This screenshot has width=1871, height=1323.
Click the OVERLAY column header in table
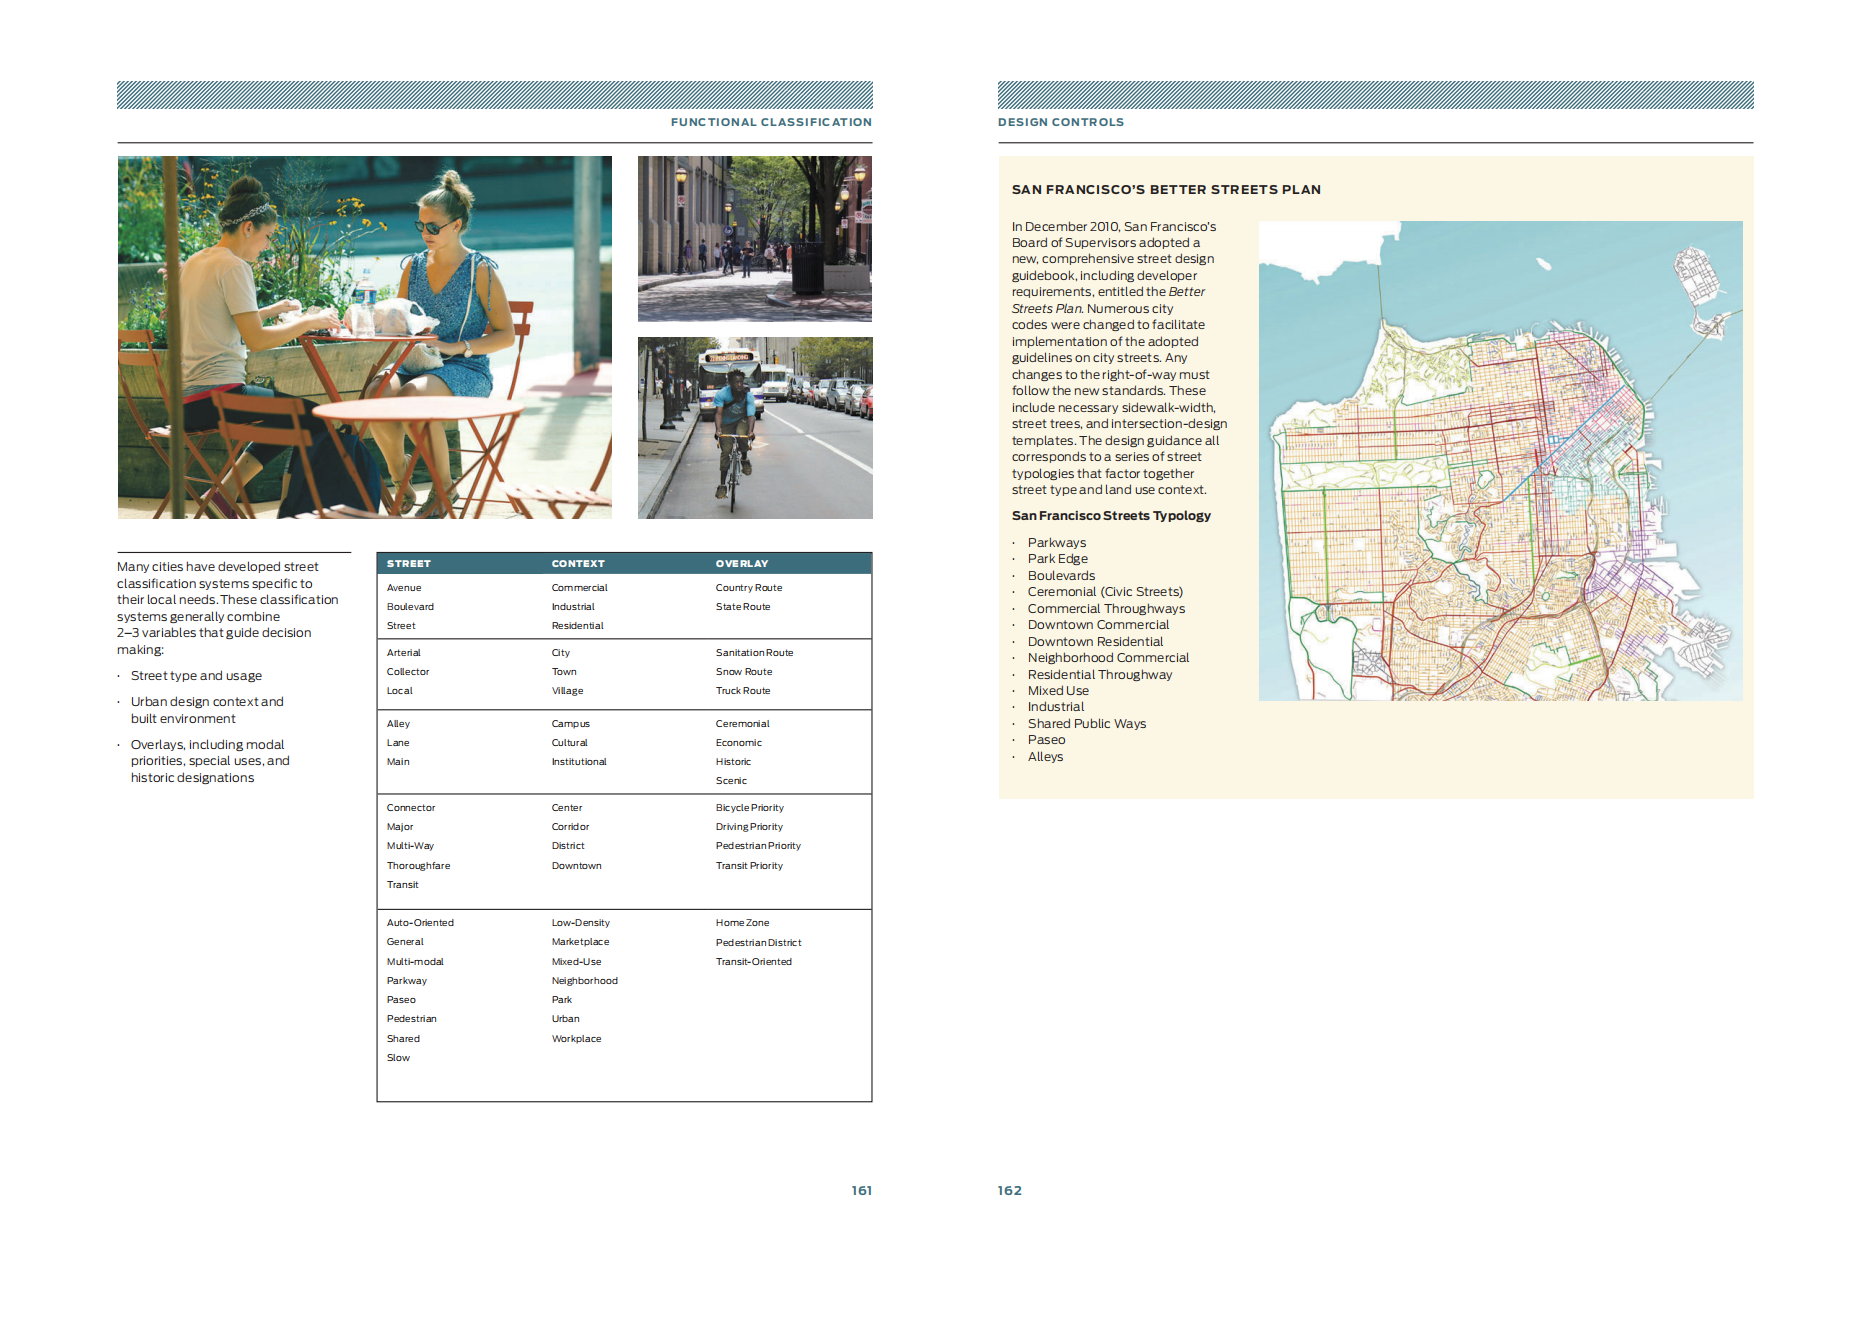(x=741, y=564)
